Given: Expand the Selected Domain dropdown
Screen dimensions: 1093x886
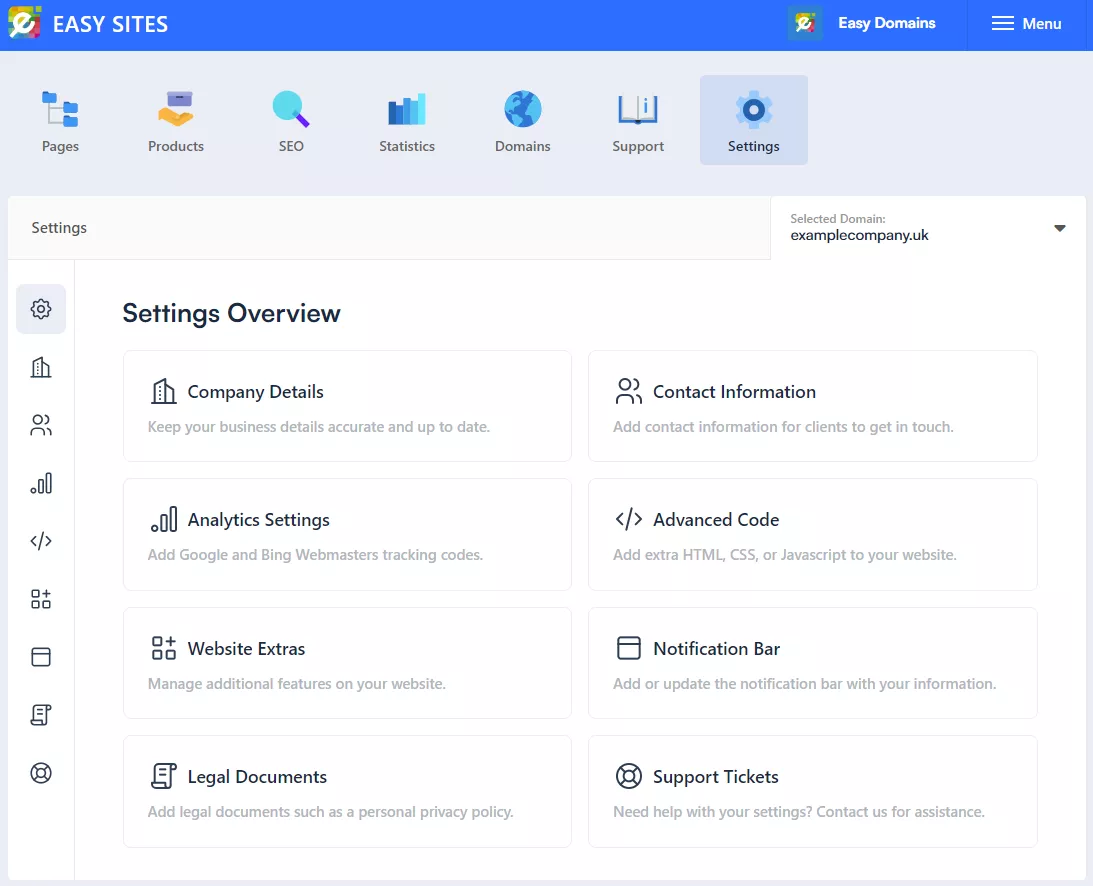Looking at the screenshot, I should coord(1059,228).
